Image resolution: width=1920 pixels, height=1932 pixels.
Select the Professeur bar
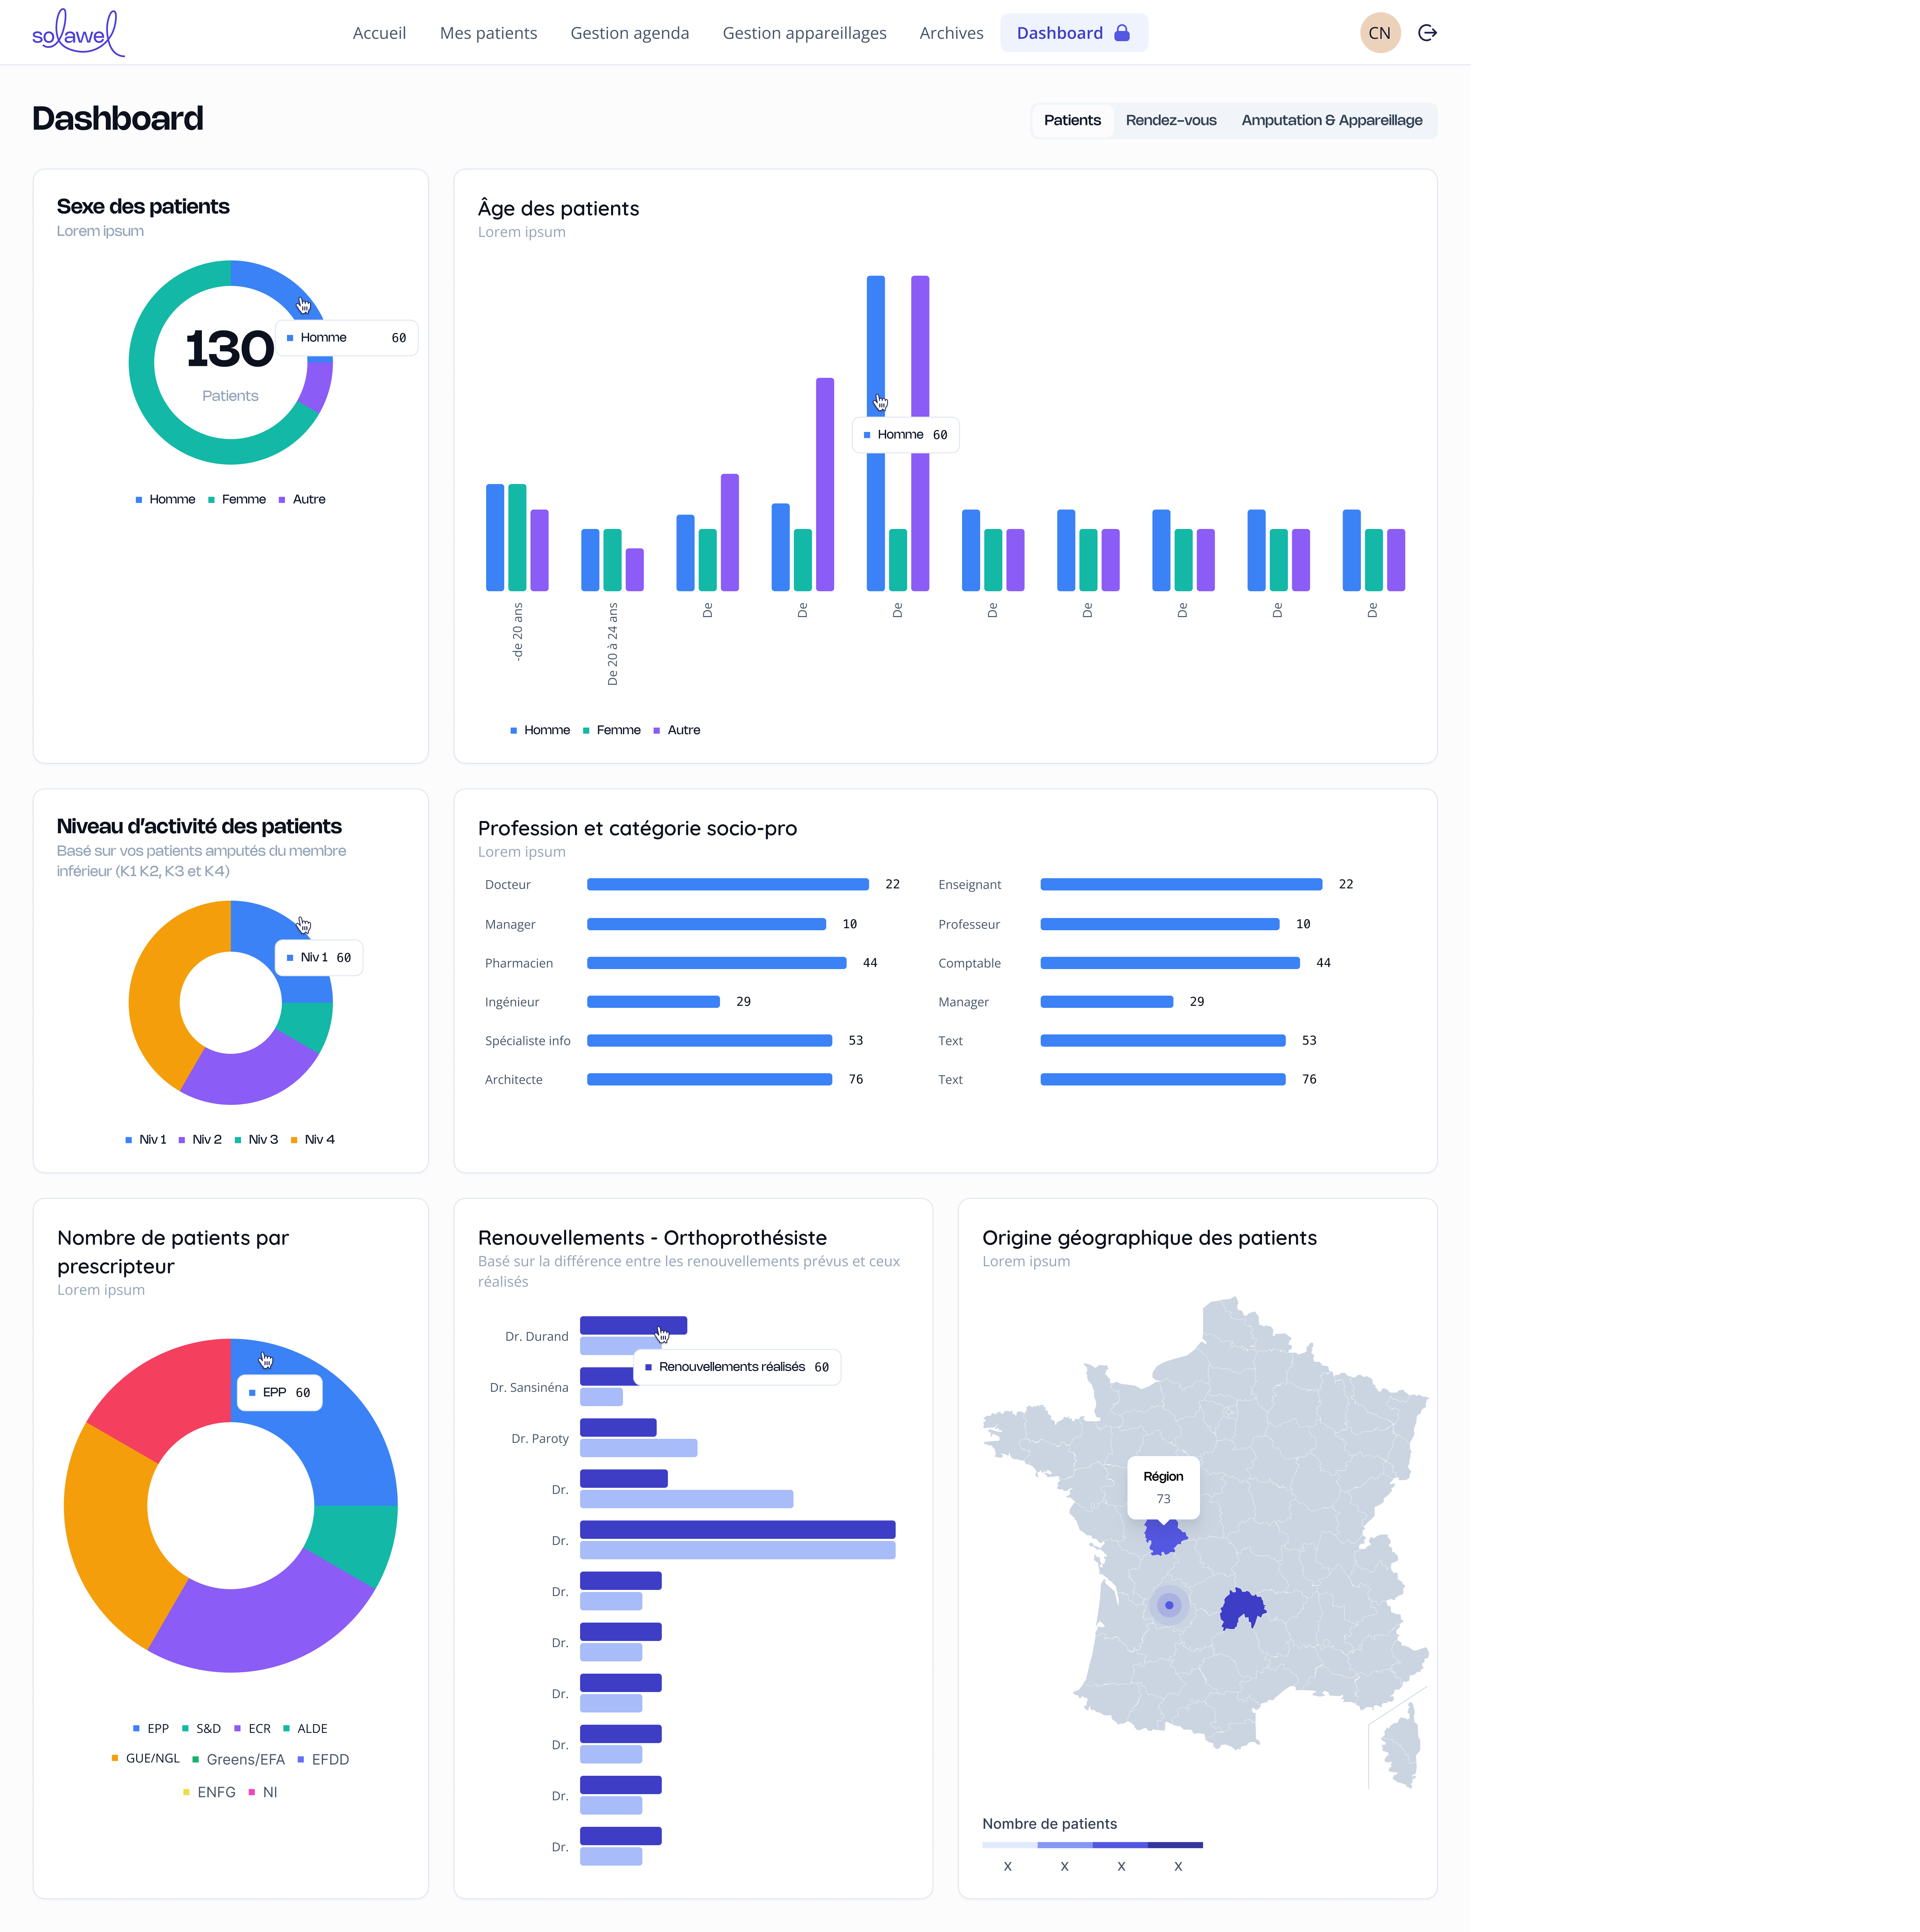[x=1160, y=924]
